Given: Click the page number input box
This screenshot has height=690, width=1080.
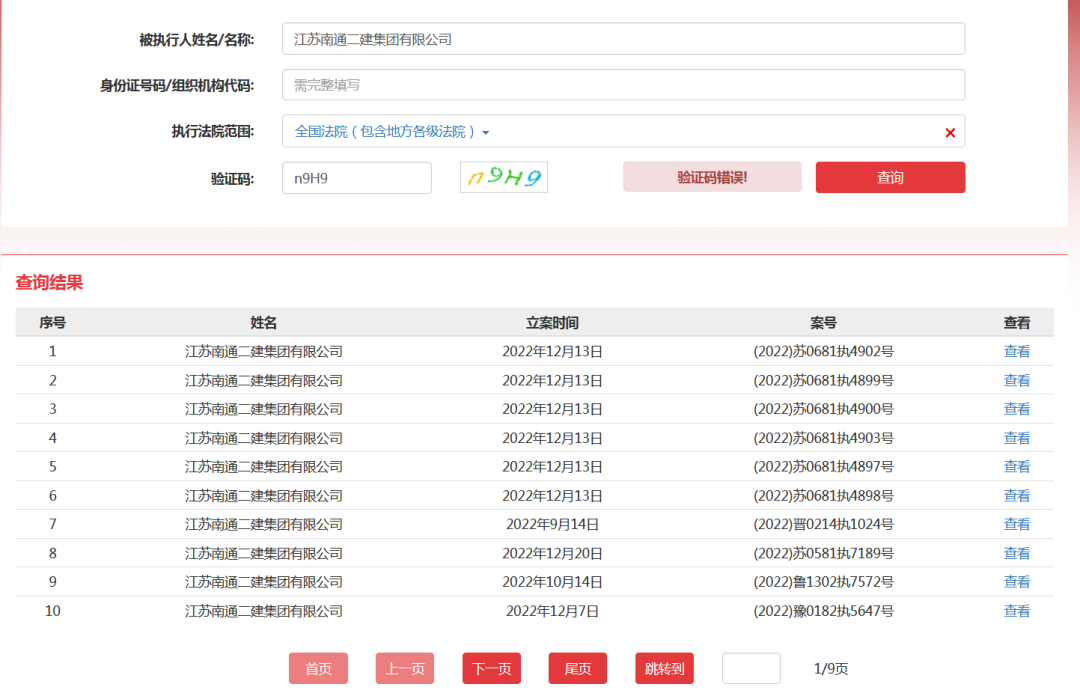Looking at the screenshot, I should coord(751,668).
